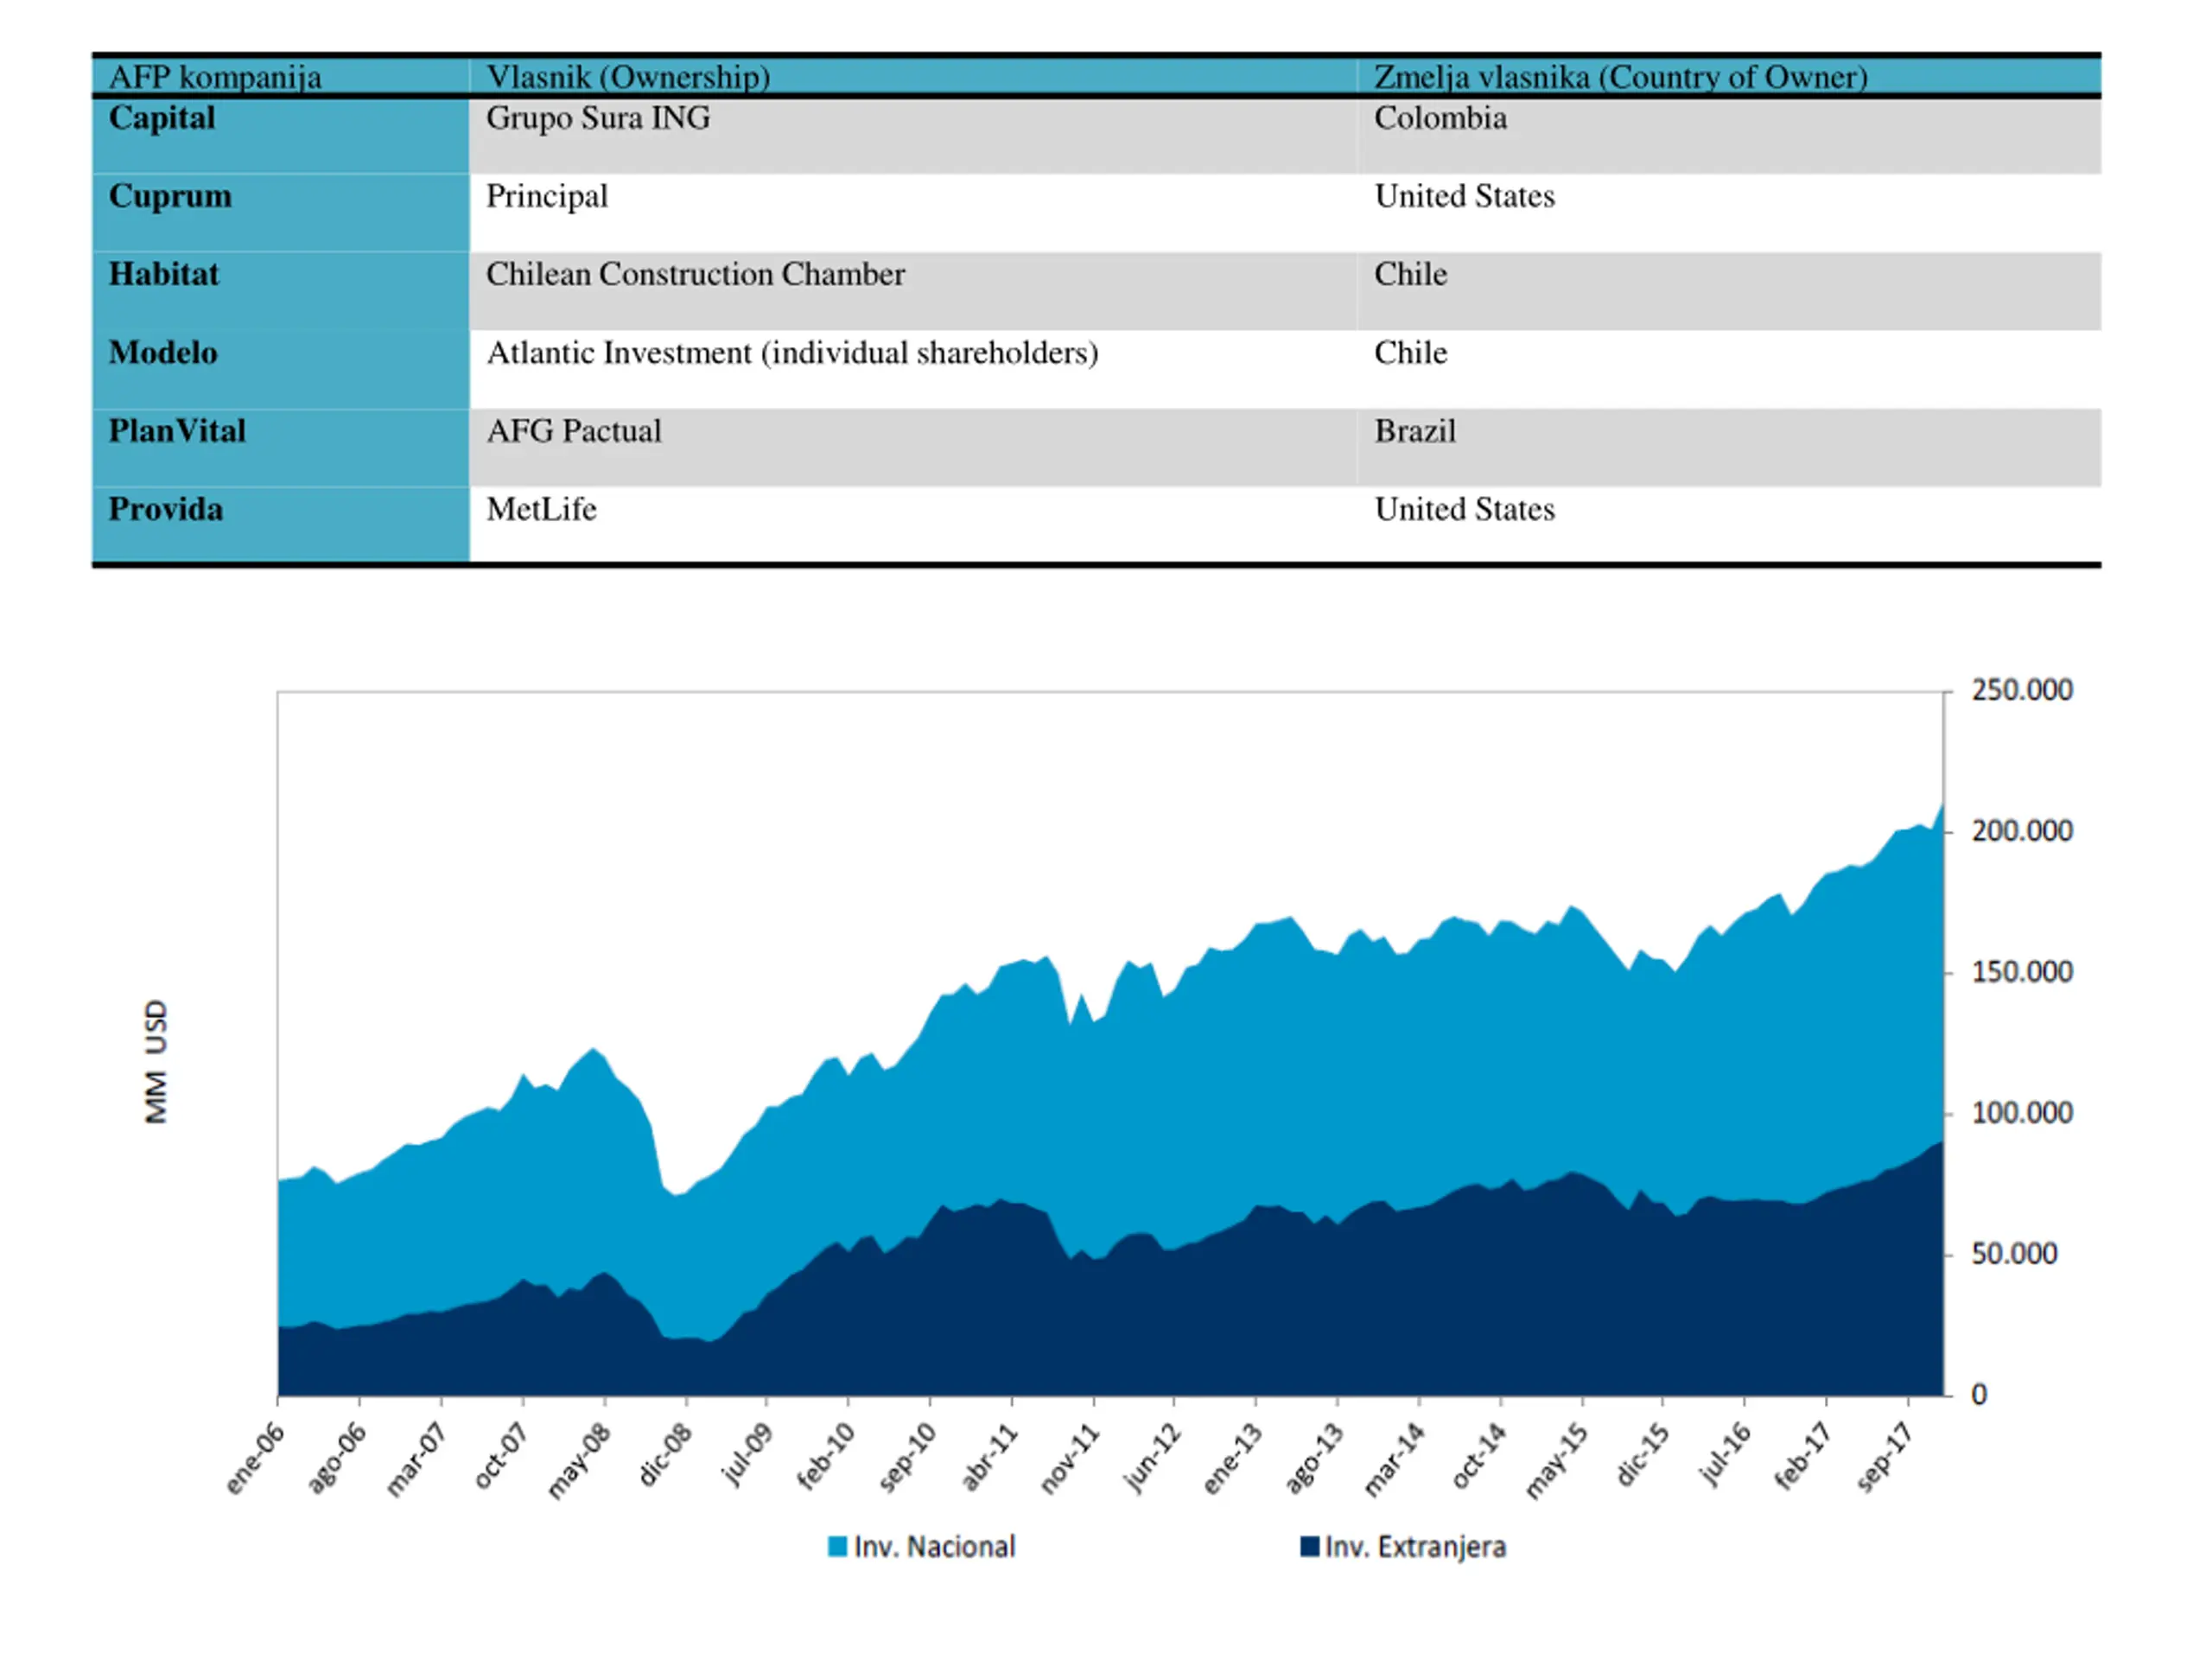Click the 'MM USD' axis title
The image size is (2212, 1659).
[x=156, y=1061]
